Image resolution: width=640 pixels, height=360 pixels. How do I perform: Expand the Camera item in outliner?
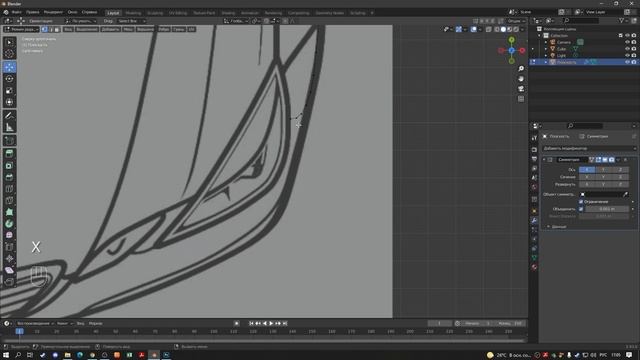pyautogui.click(x=546, y=42)
